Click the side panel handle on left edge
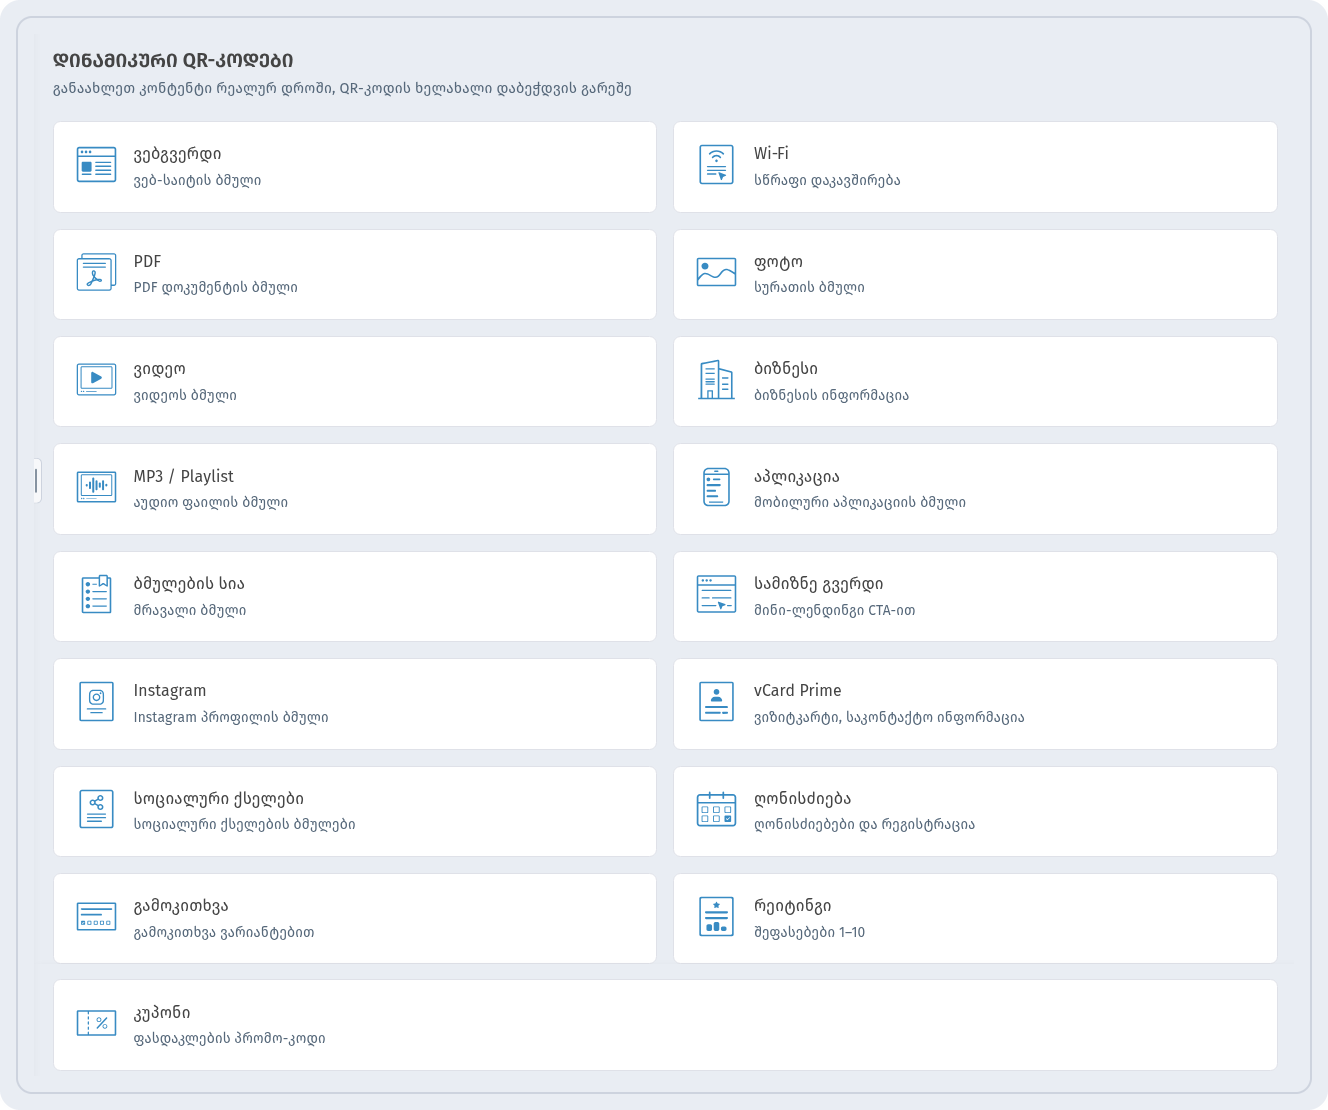Image resolution: width=1328 pixels, height=1110 pixels. coord(37,481)
